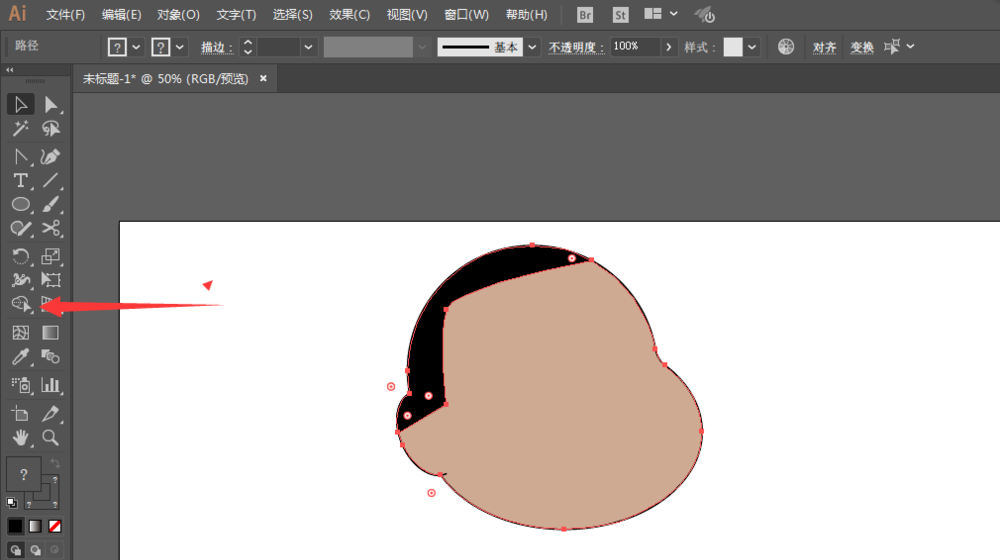Click the 不透明度 opacity input field
The width and height of the screenshot is (1000, 560).
pos(634,47)
